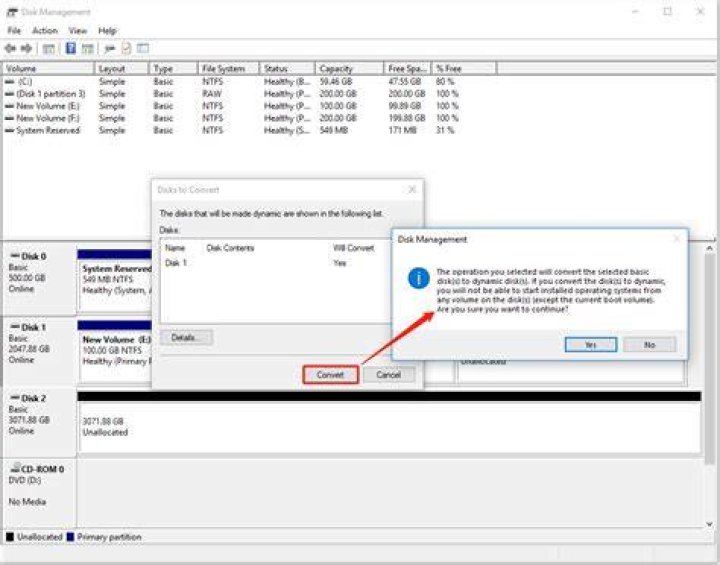
Task: Click the Convert button
Action: tap(330, 375)
